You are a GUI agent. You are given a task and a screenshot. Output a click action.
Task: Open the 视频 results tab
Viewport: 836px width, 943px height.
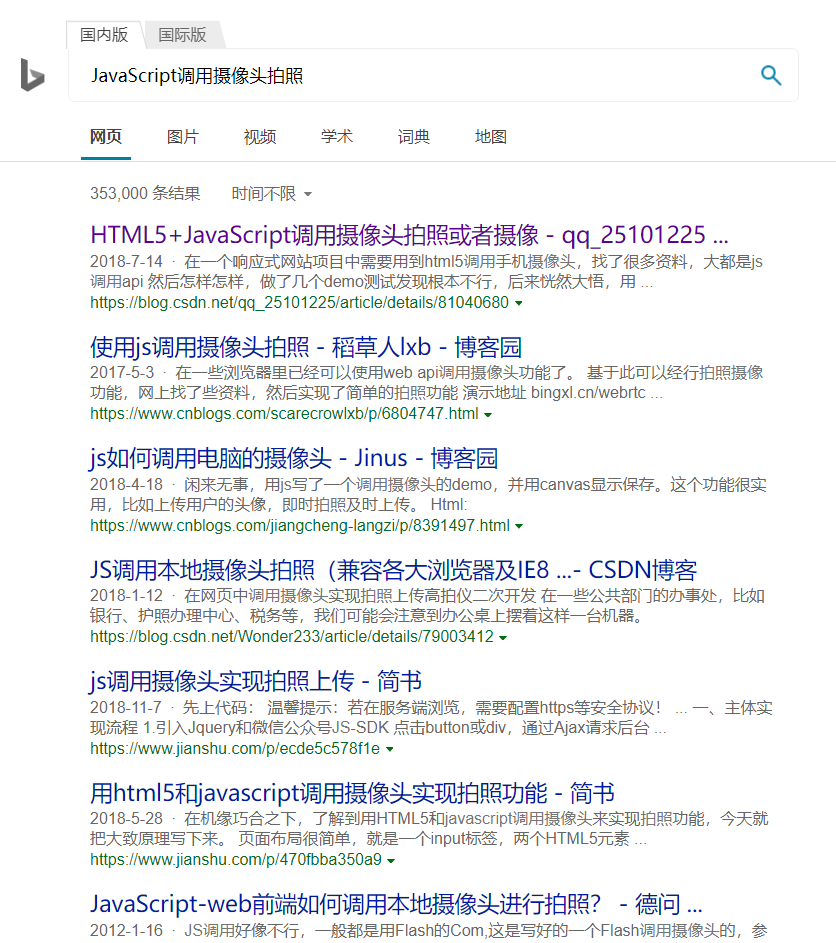coord(260,137)
